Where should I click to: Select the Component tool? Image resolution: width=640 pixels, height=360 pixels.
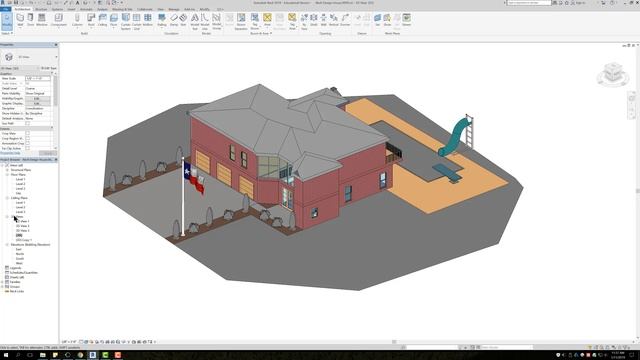tap(58, 20)
